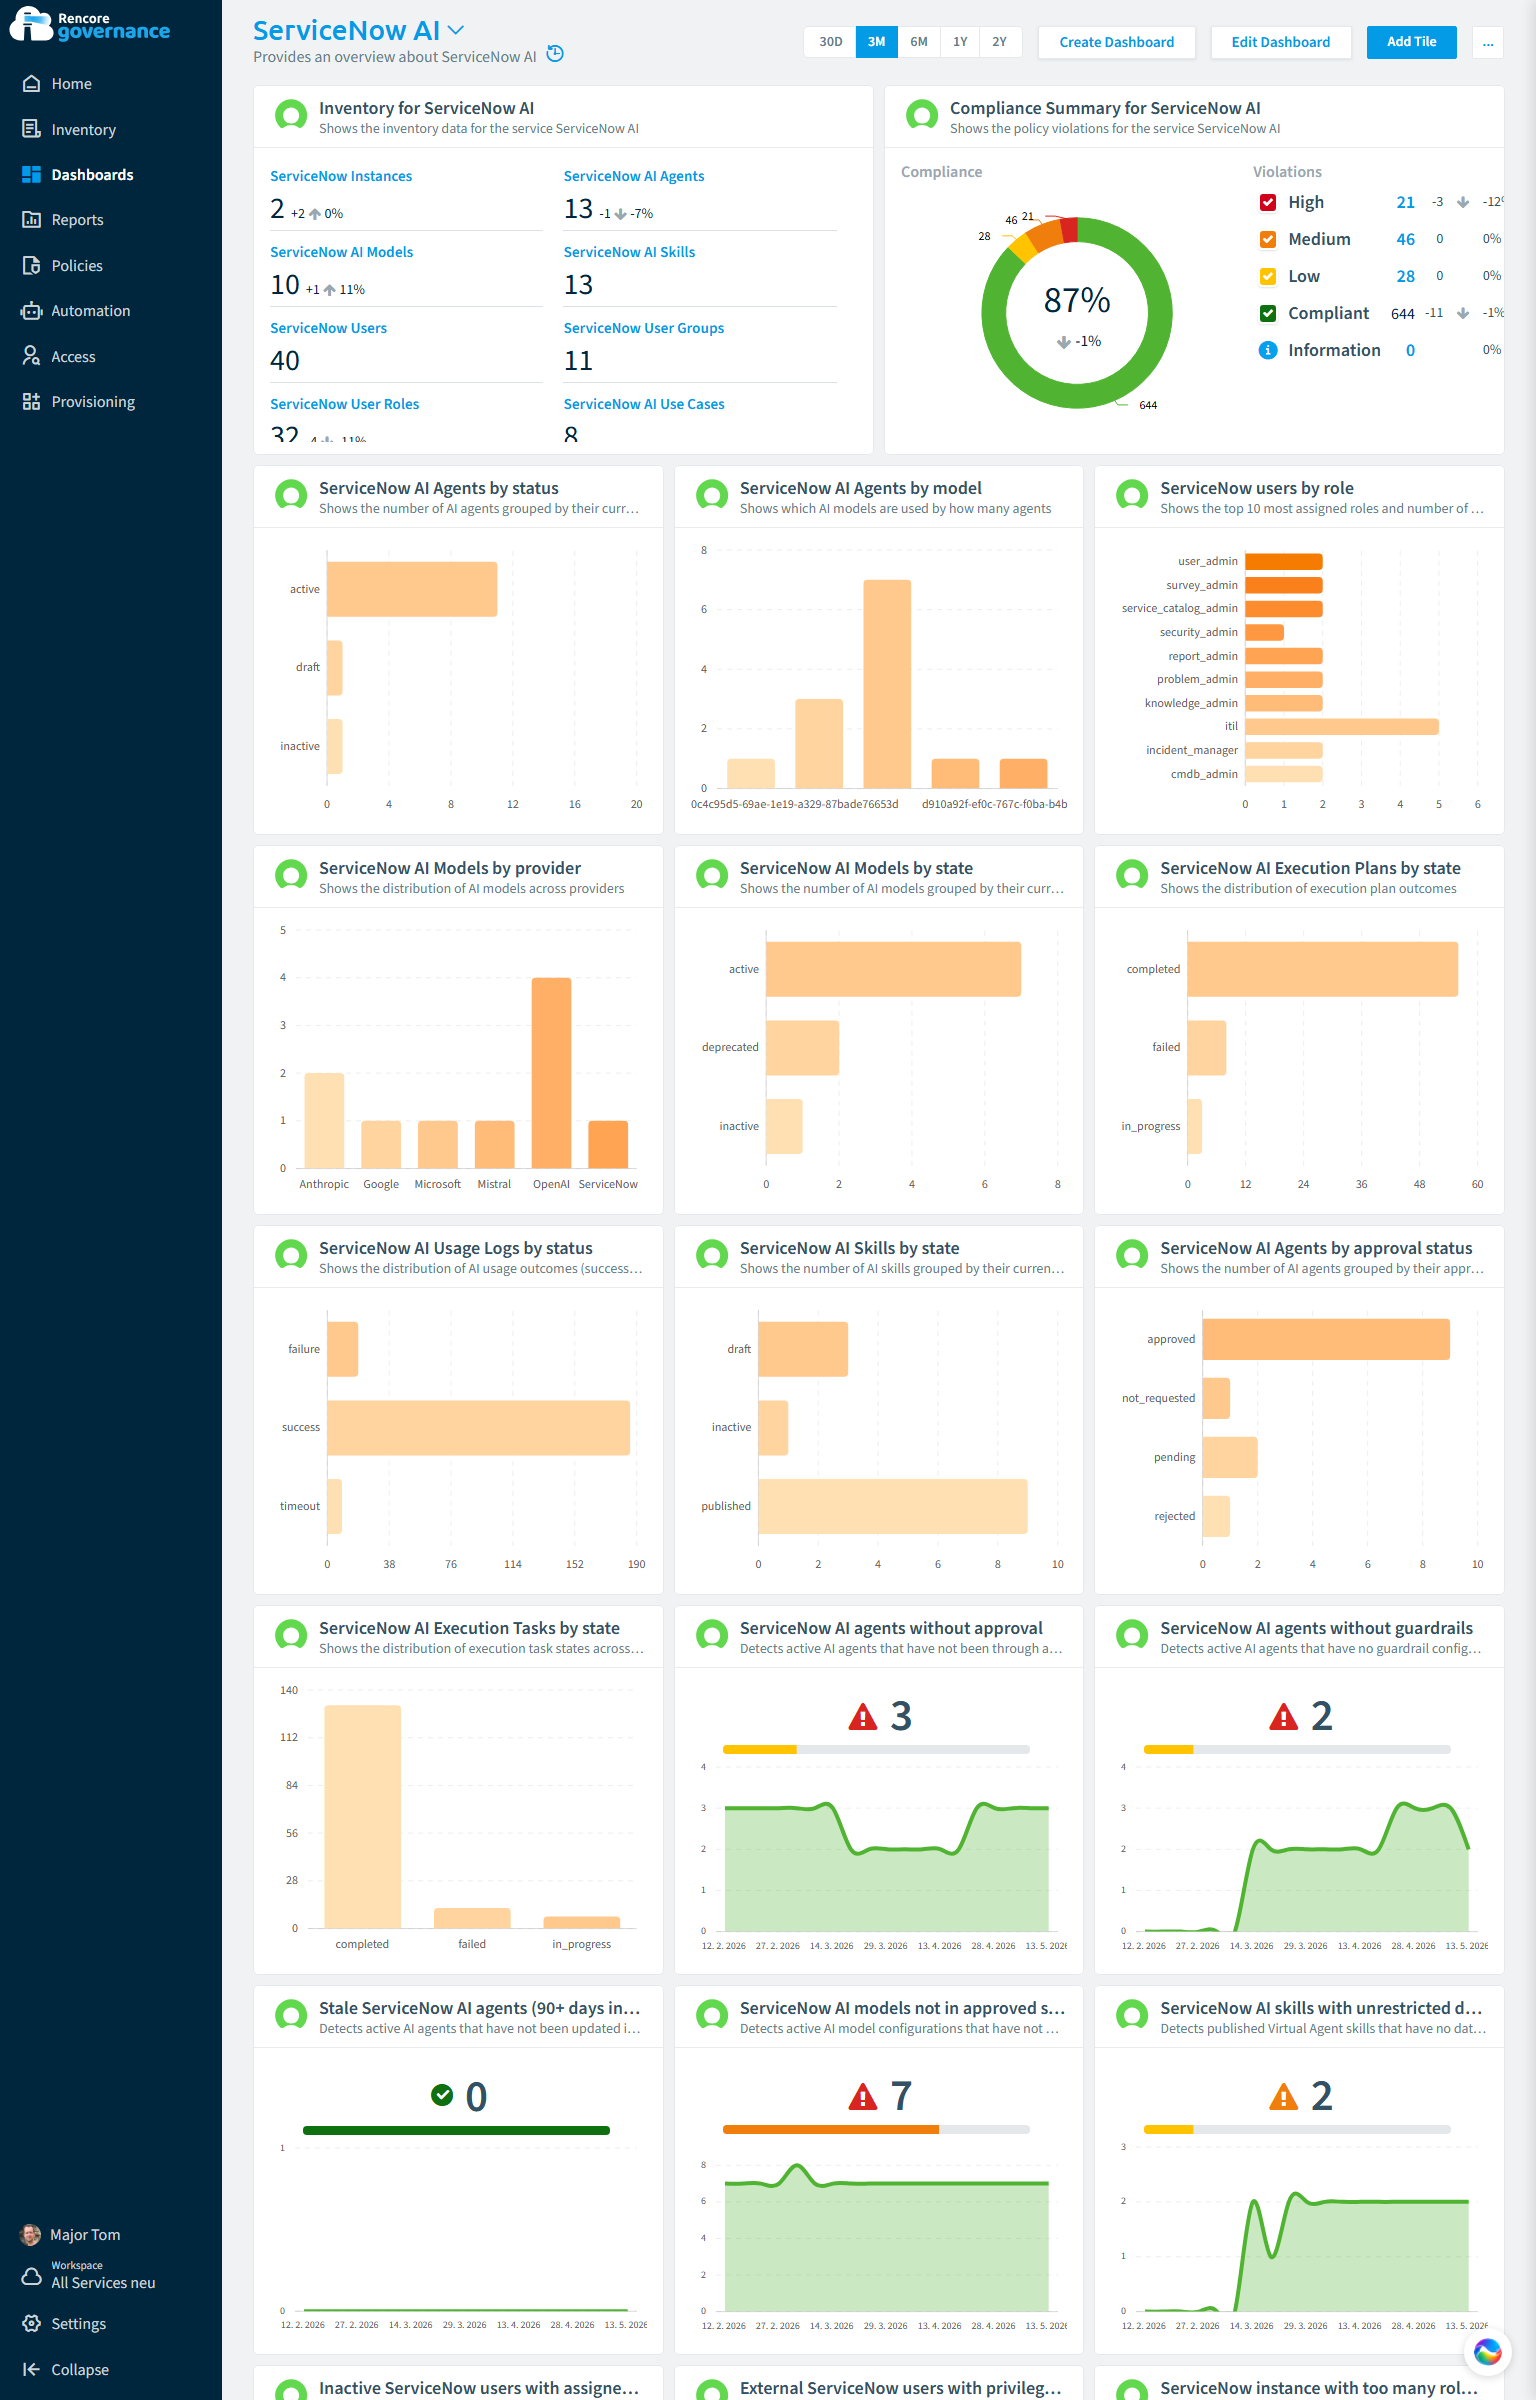Click ServiceNow AI Agents by status tile icon
Screen dimensions: 1536x2400
coord(291,496)
